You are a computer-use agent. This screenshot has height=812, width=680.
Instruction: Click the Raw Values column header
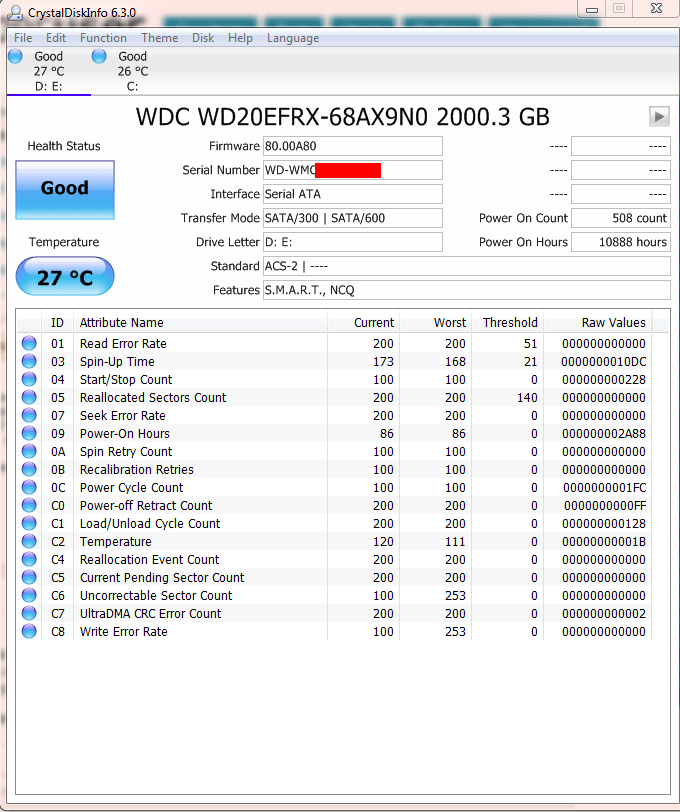pos(614,323)
